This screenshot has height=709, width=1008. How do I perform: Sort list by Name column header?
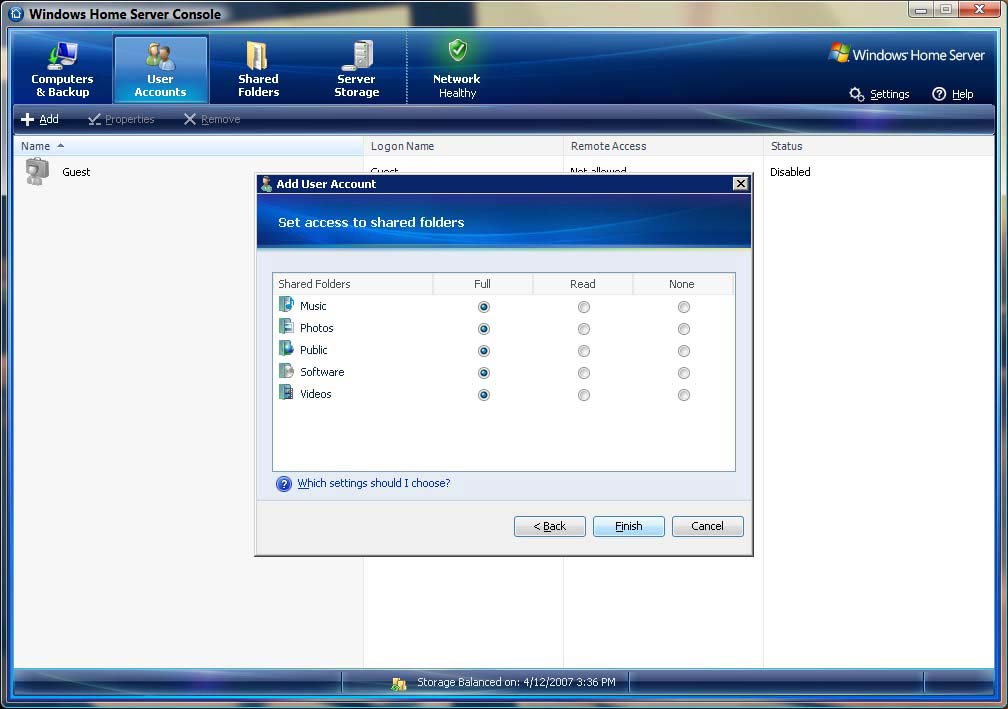coord(36,146)
